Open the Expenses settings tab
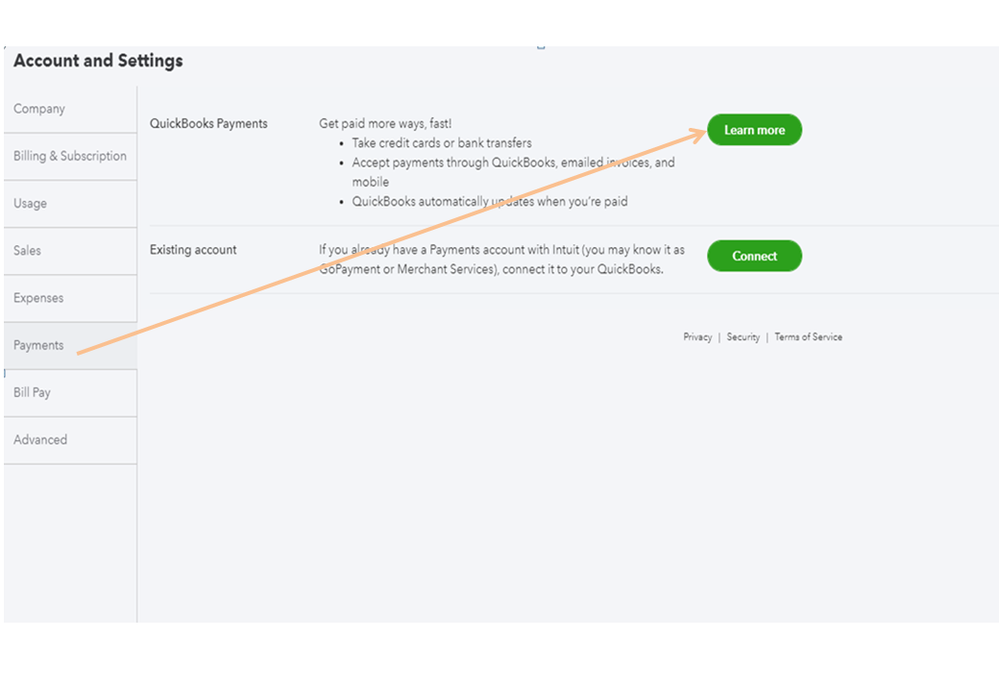Image resolution: width=999 pixels, height=692 pixels. (x=39, y=298)
